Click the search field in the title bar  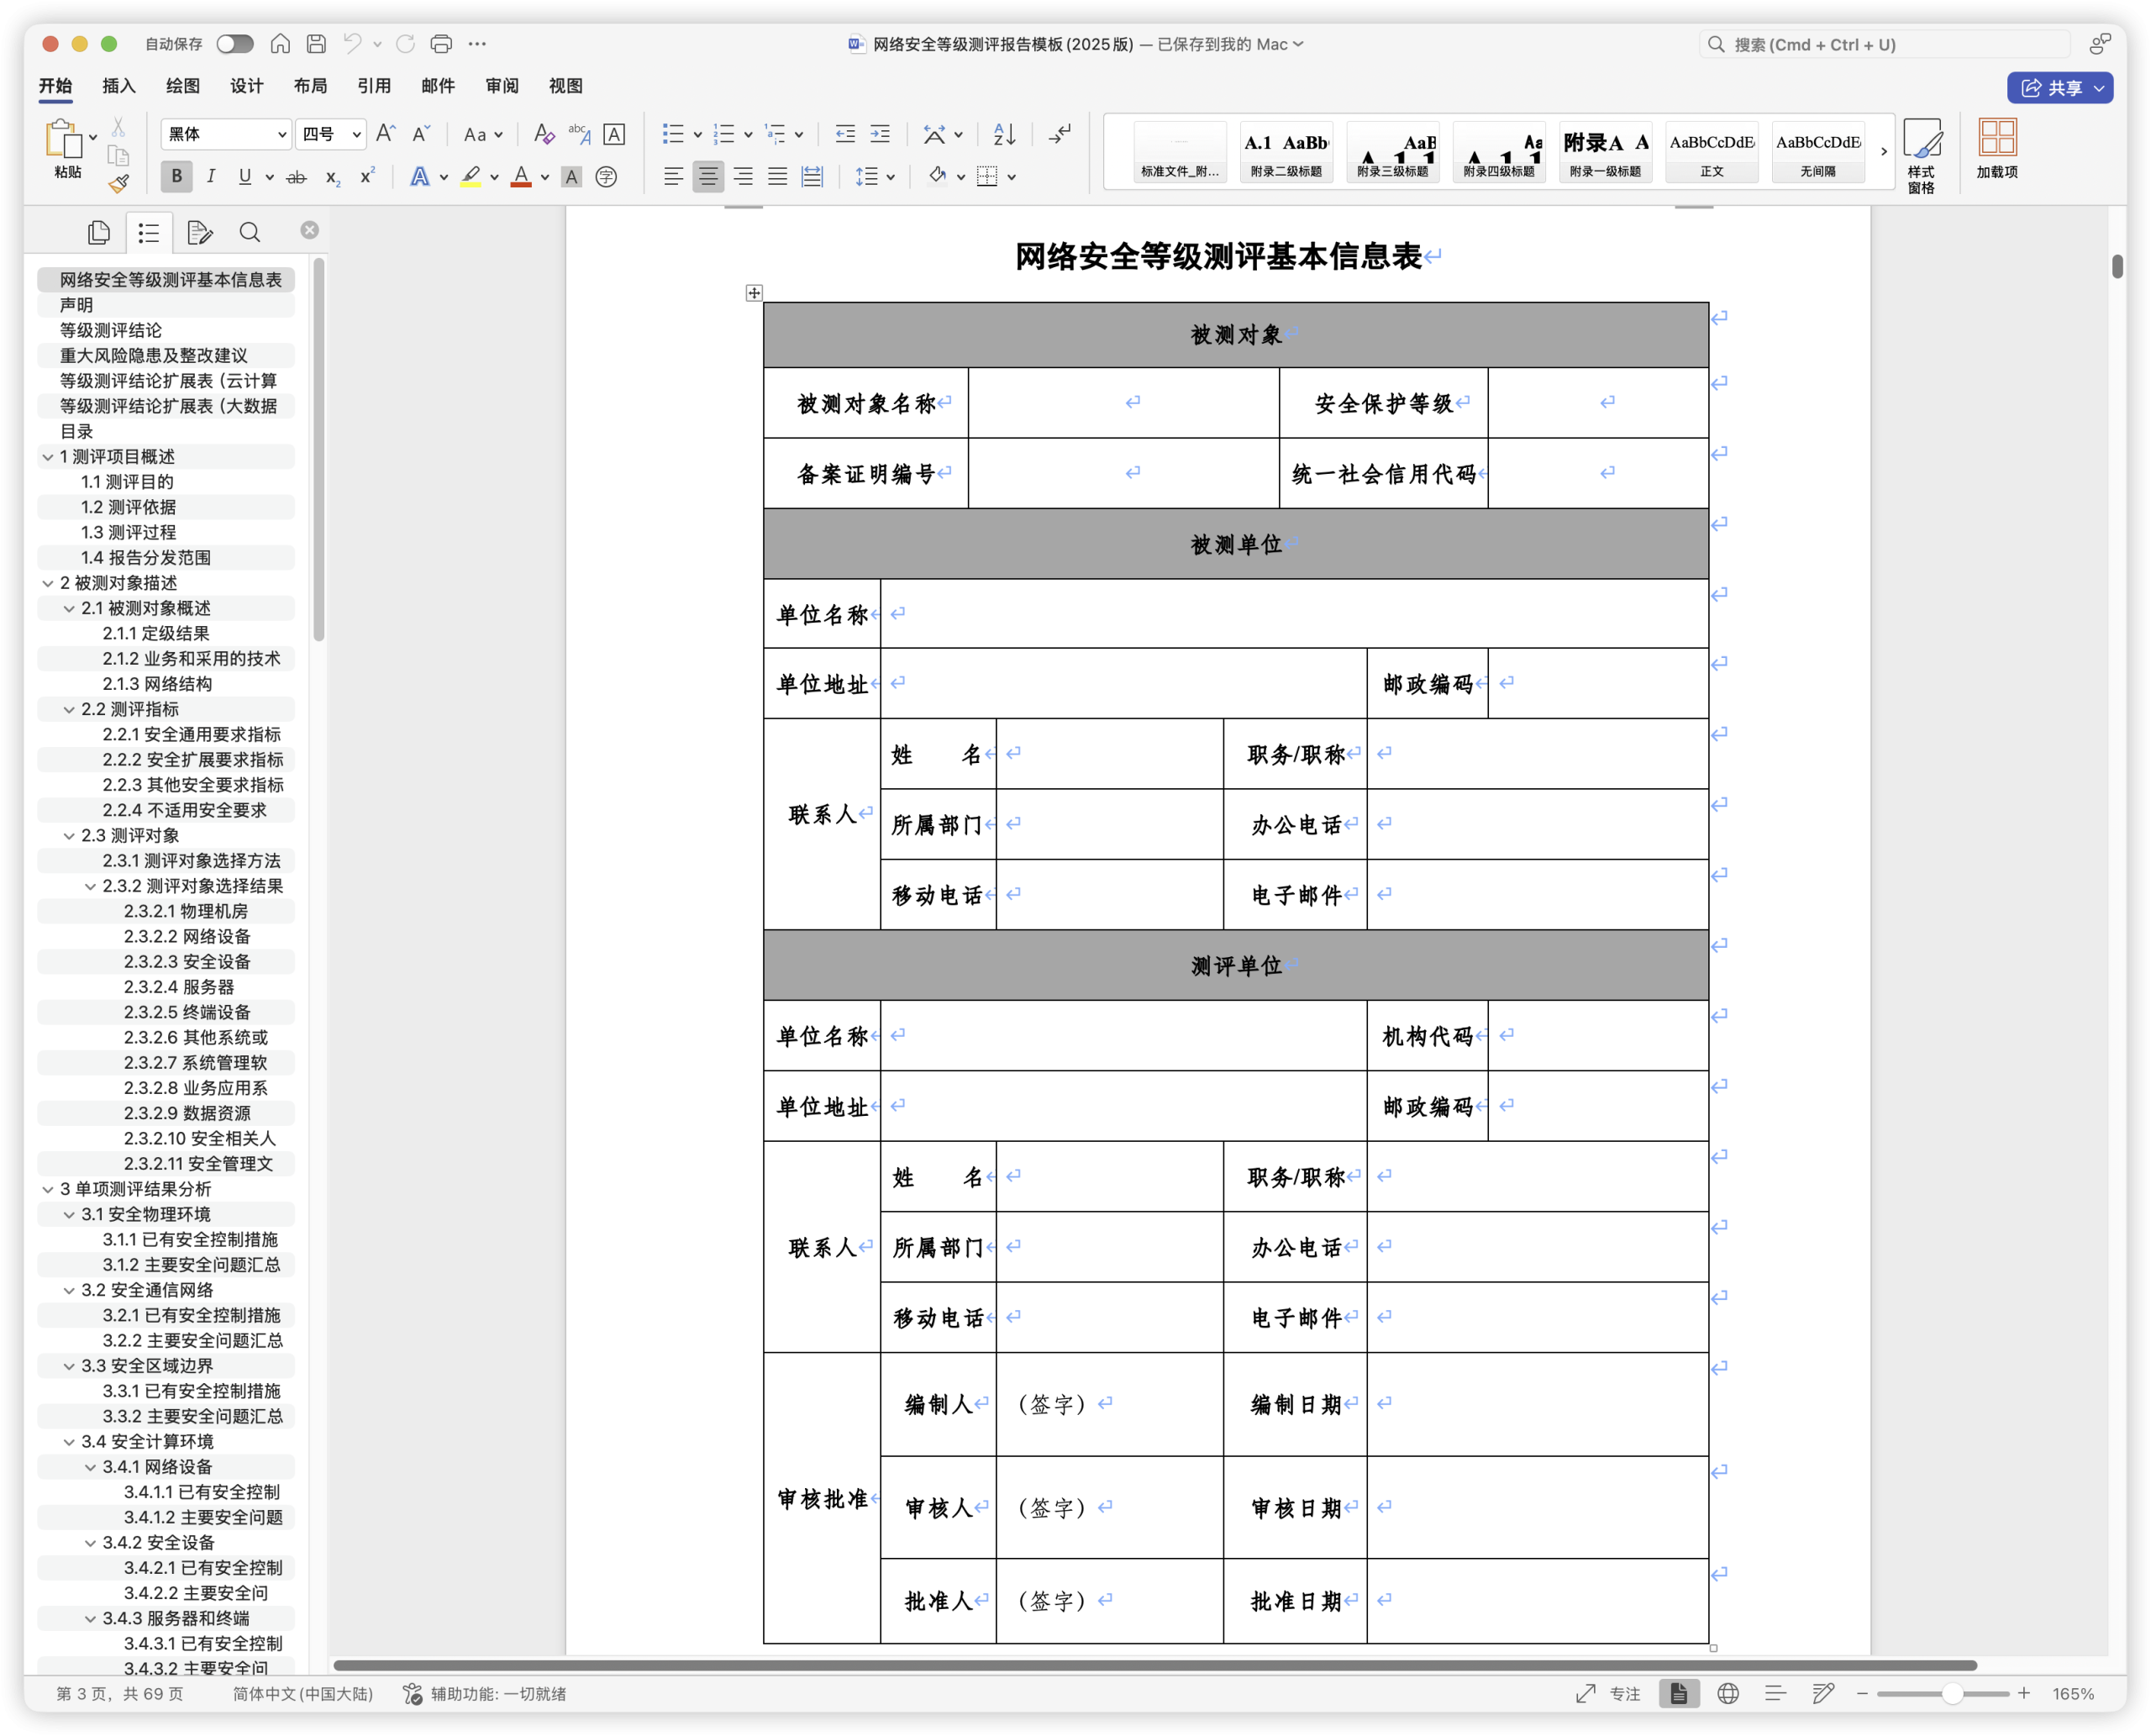[x=1884, y=44]
